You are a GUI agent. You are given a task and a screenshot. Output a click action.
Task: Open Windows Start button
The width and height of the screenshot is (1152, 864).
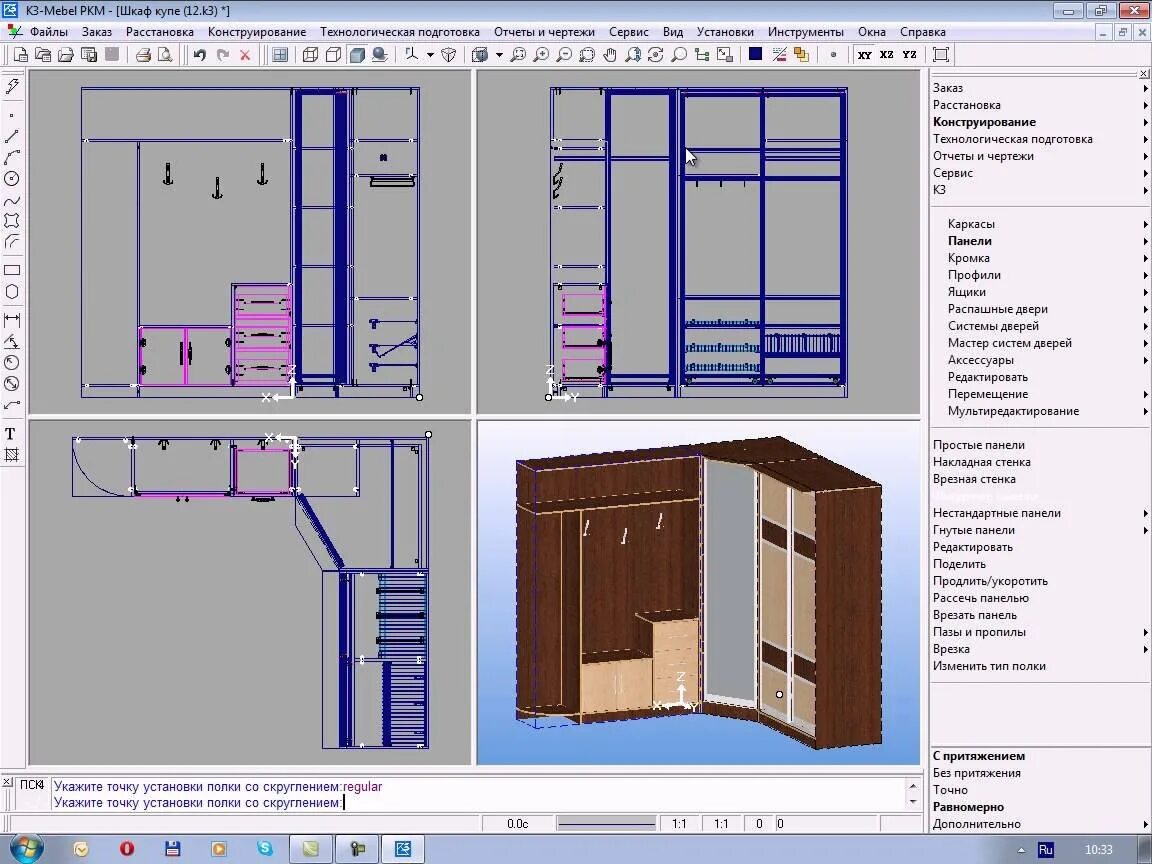point(26,849)
